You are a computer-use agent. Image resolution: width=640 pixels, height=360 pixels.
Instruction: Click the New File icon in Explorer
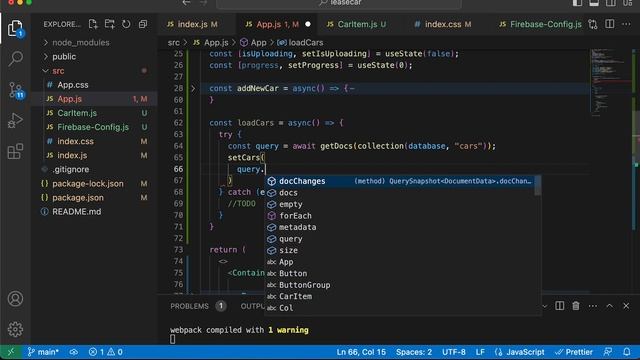click(x=93, y=24)
